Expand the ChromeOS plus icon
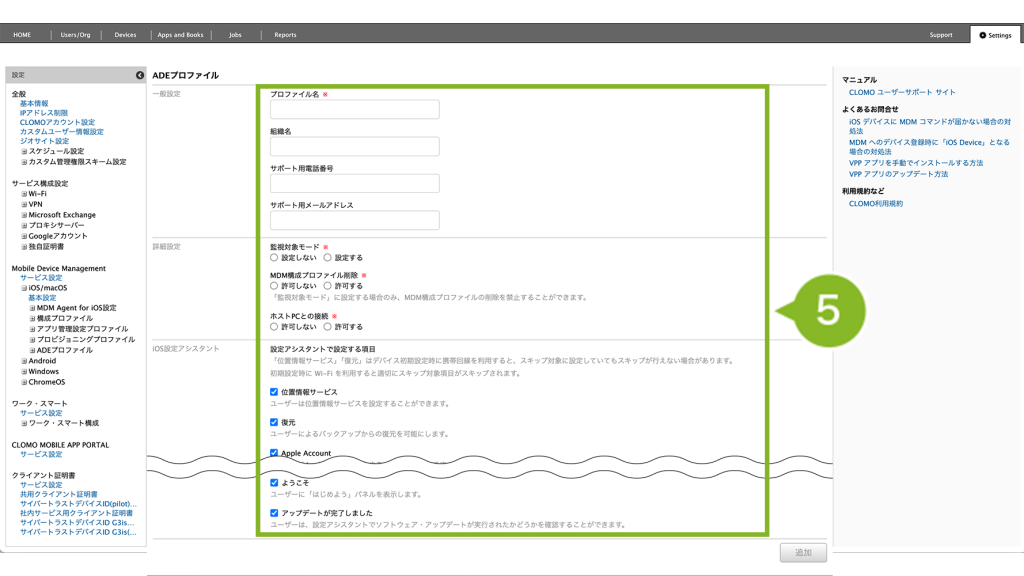1024x576 pixels. 24,382
